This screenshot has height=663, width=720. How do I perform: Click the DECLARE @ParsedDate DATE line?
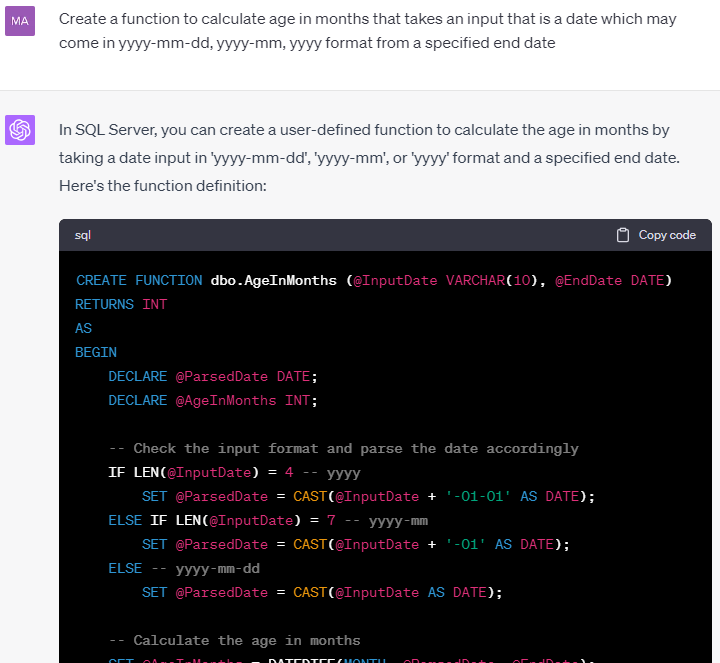(213, 376)
